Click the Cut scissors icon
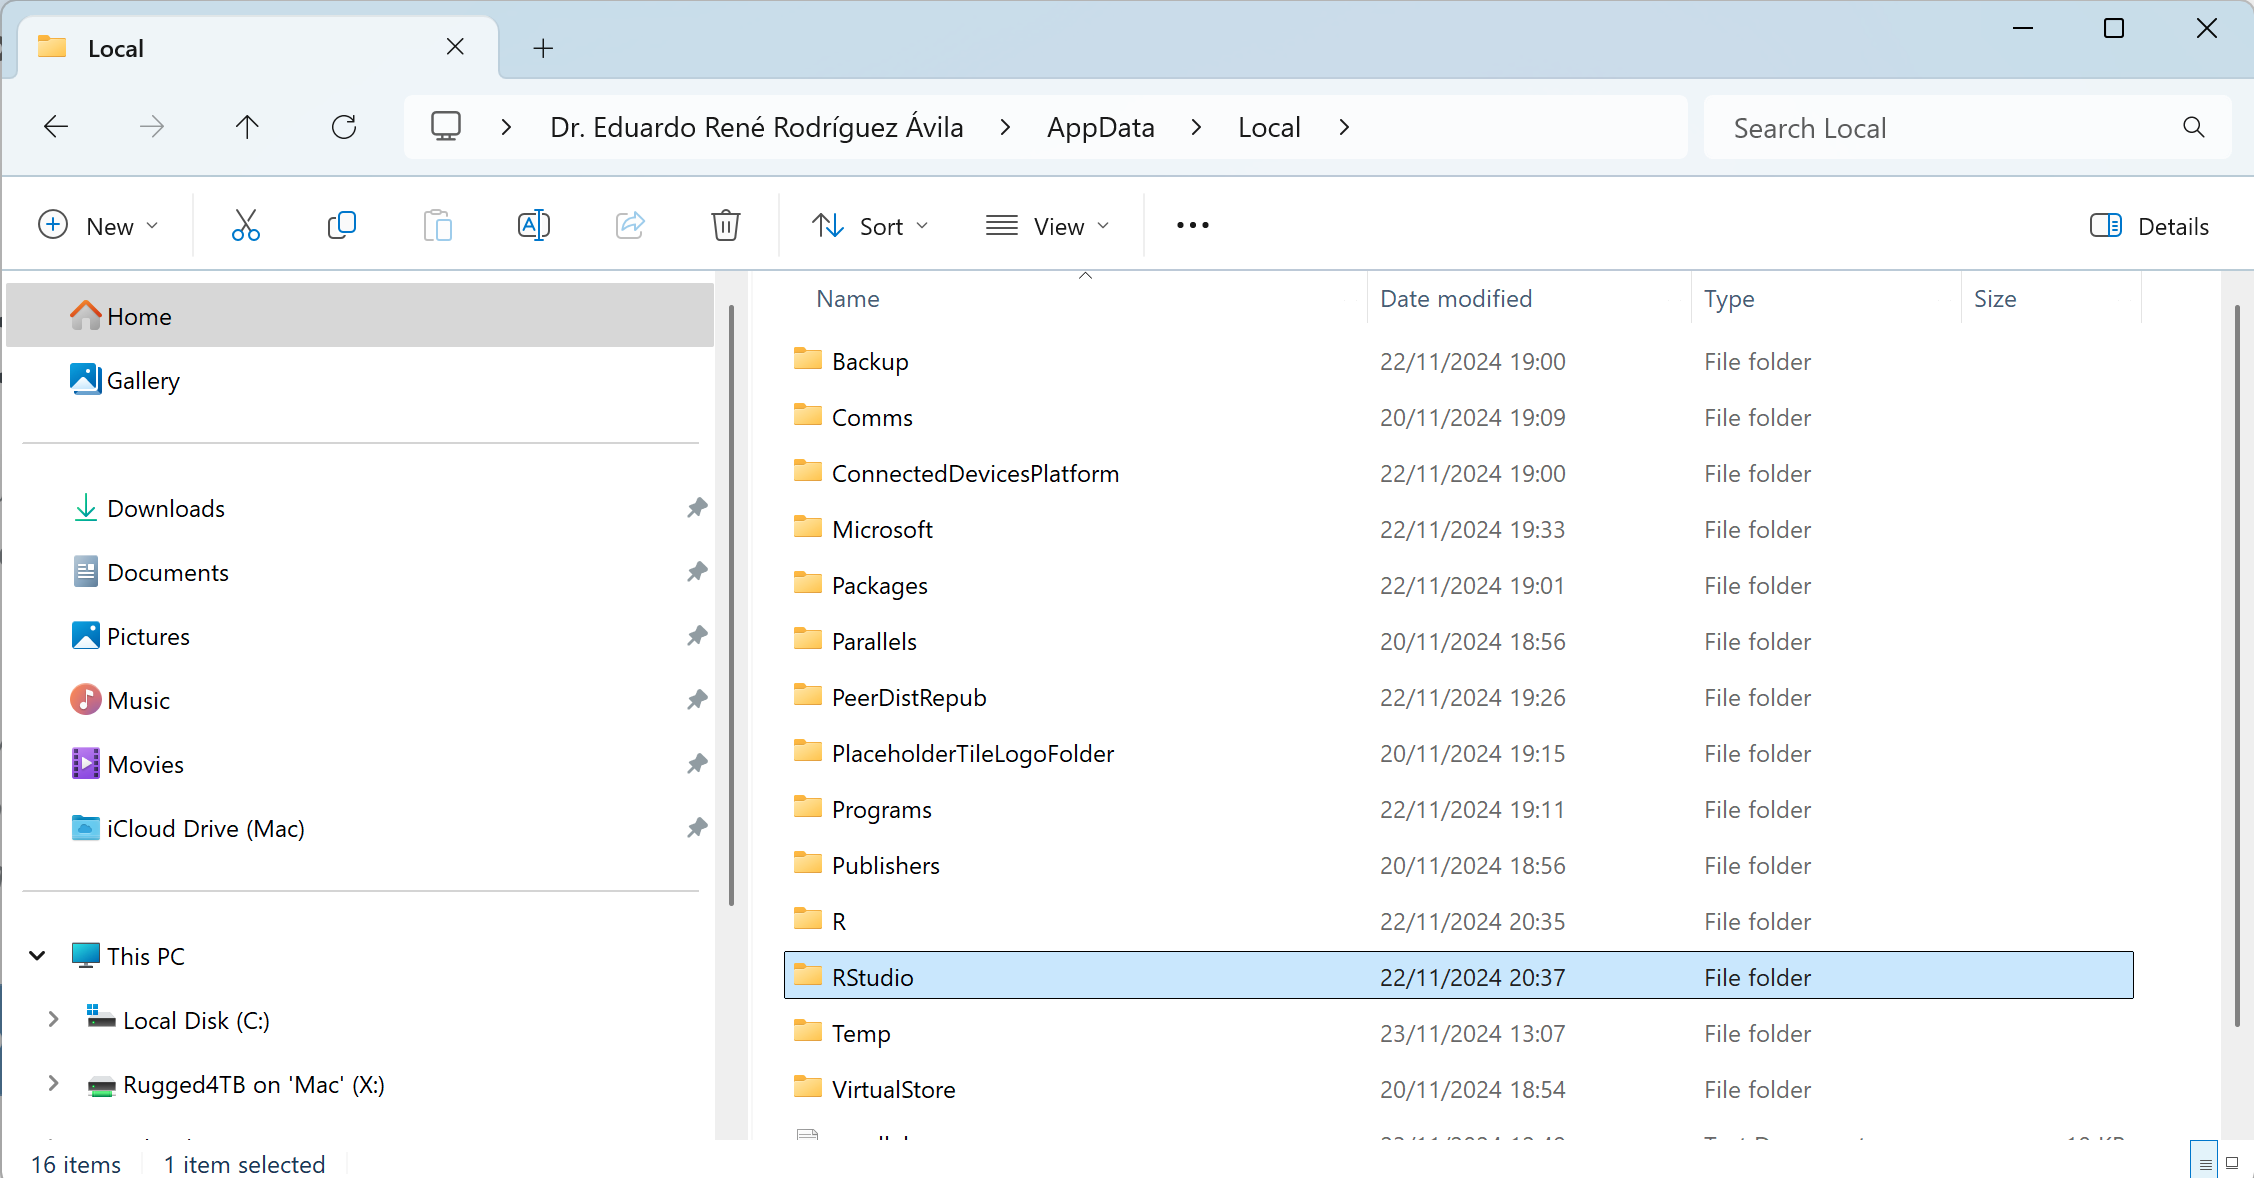 tap(245, 226)
